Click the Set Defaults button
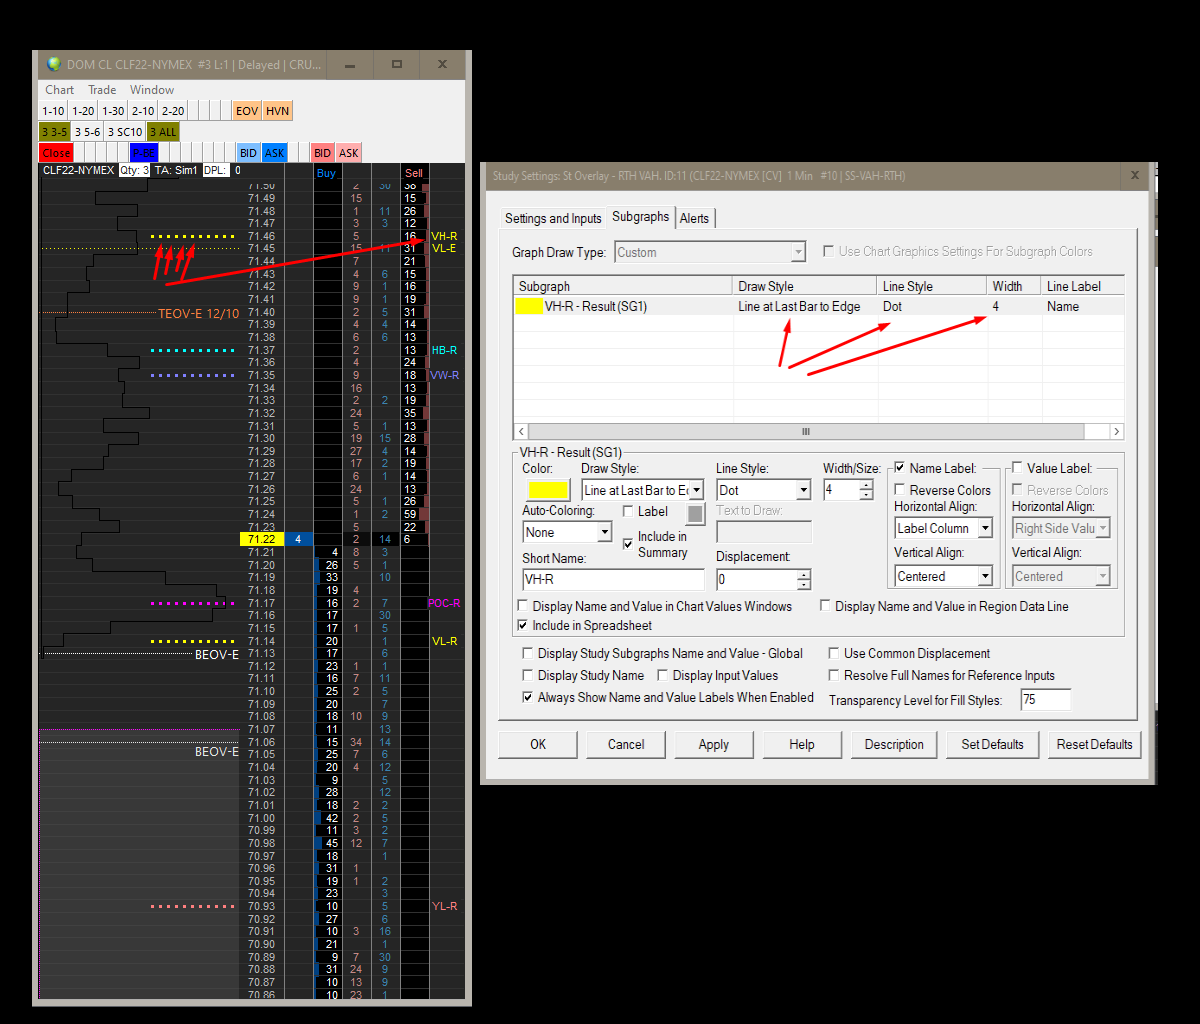Screen dimensions: 1200x1024 (x=992, y=744)
